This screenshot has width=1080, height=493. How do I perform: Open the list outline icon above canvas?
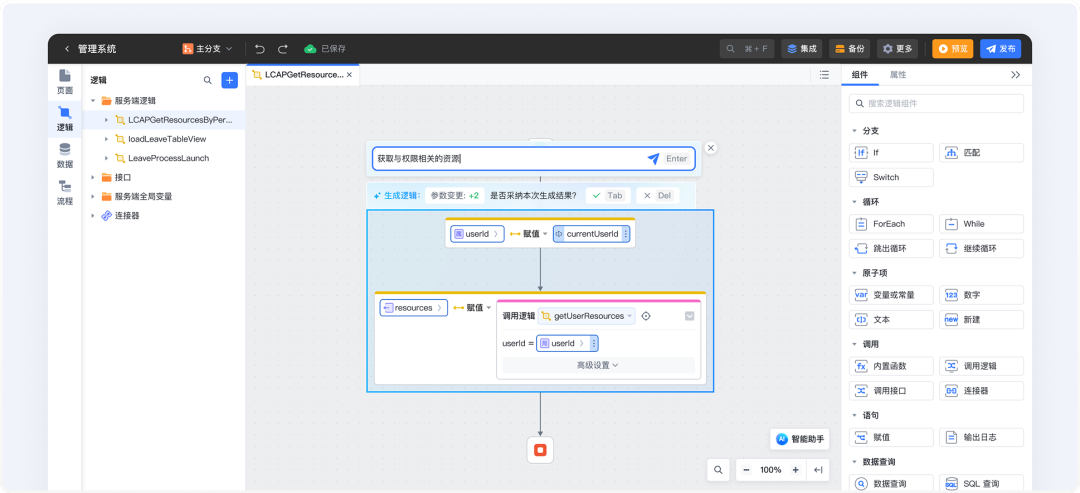[x=824, y=75]
